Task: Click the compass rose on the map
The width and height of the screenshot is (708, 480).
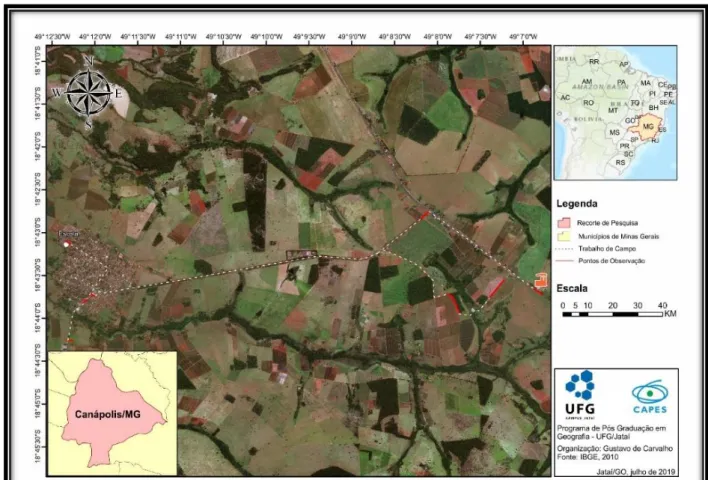Action: point(88,93)
